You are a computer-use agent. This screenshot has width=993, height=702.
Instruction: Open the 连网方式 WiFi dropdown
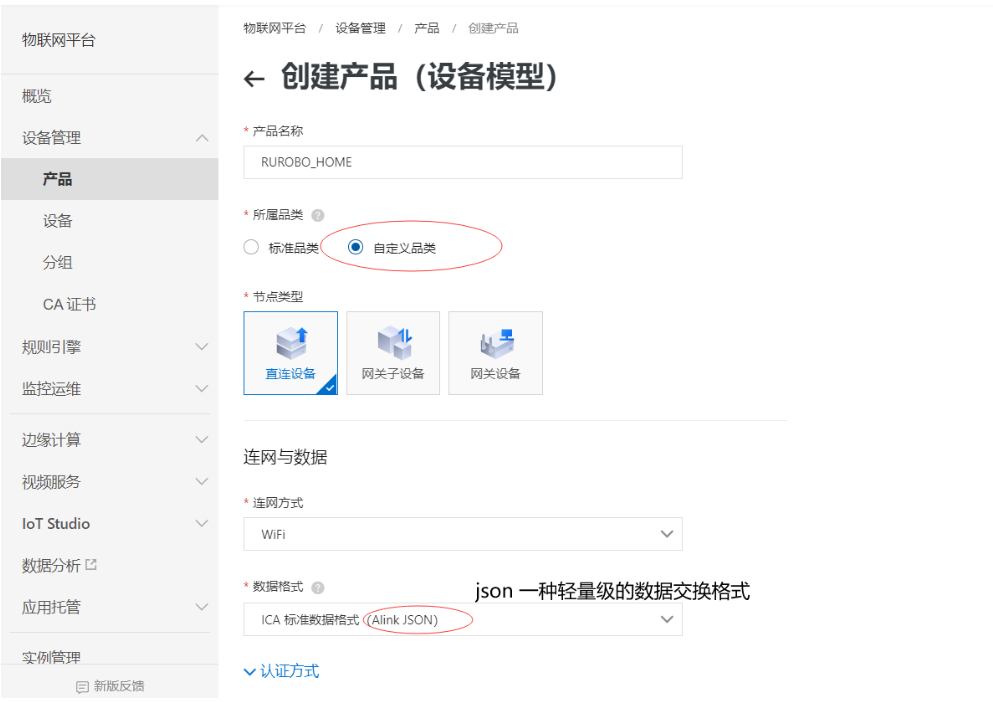coord(463,534)
